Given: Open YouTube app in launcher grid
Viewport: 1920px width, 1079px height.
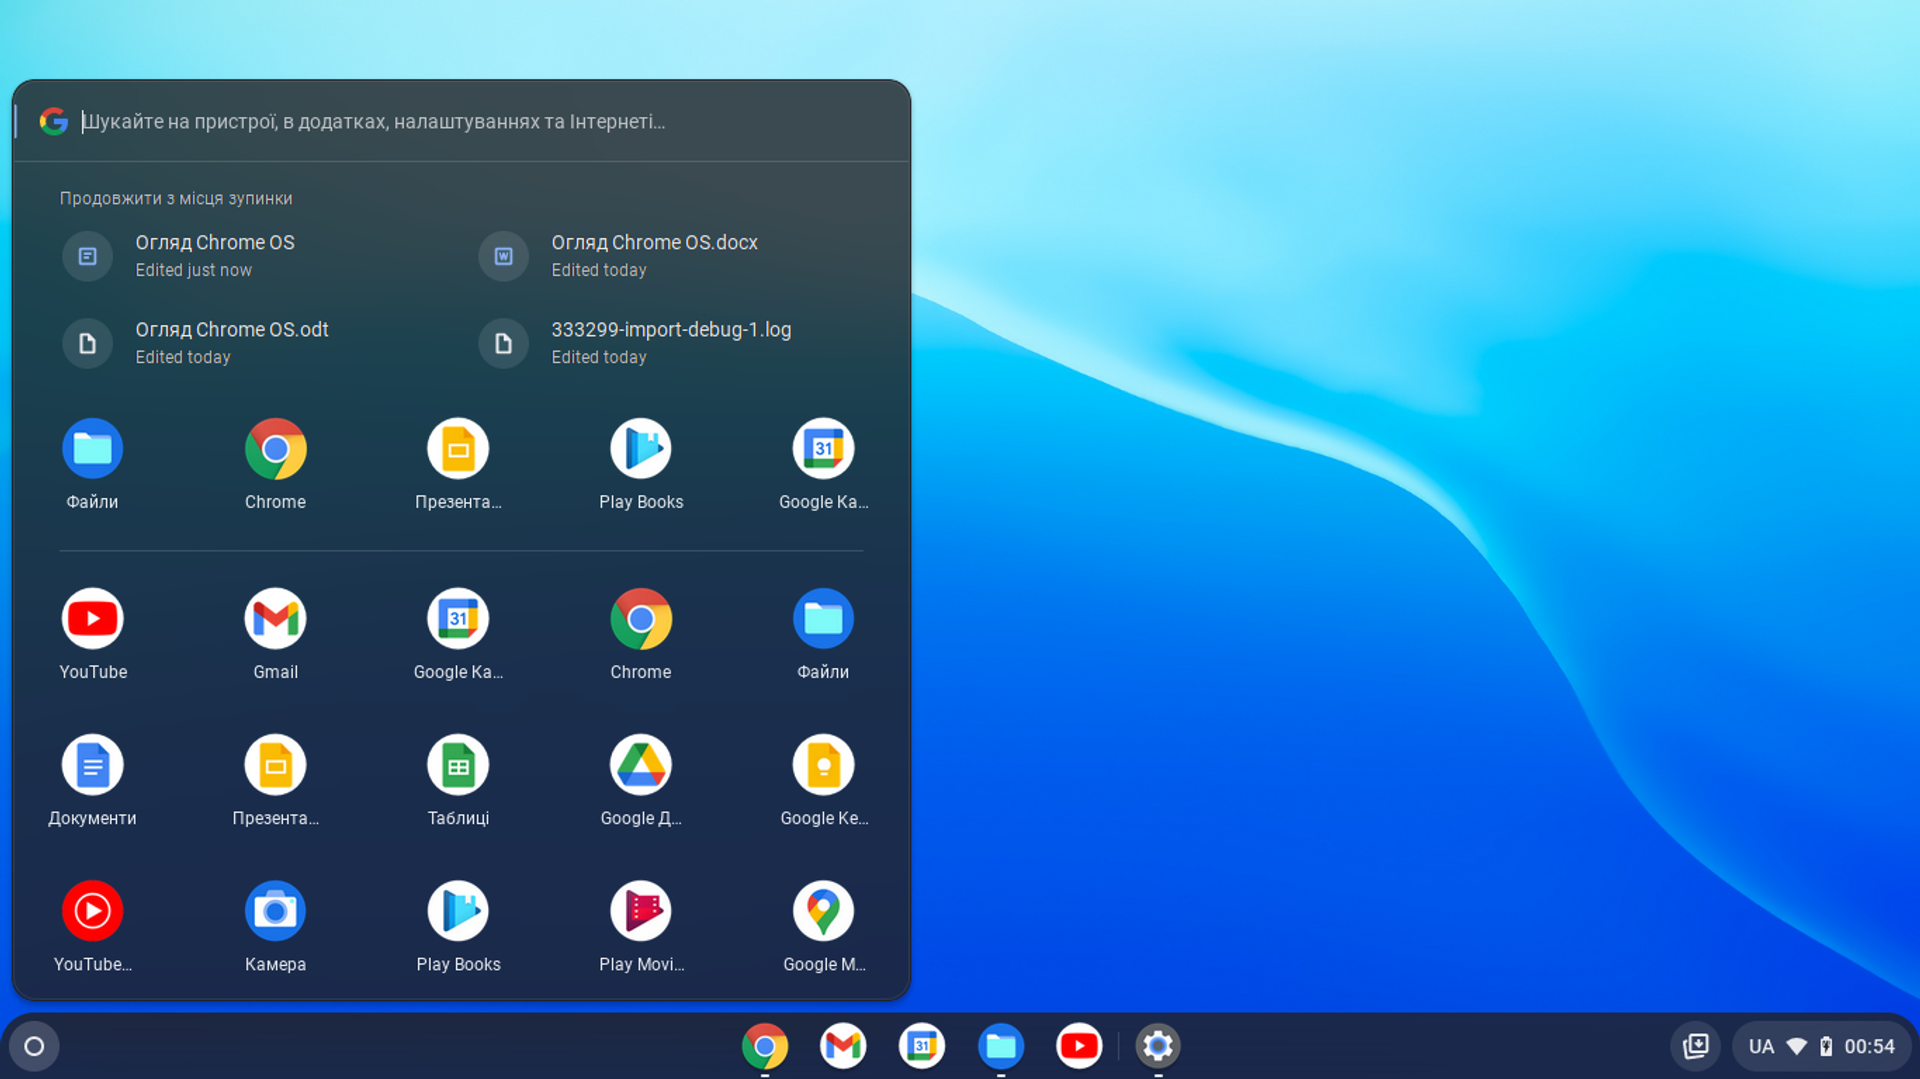Looking at the screenshot, I should pos(92,619).
